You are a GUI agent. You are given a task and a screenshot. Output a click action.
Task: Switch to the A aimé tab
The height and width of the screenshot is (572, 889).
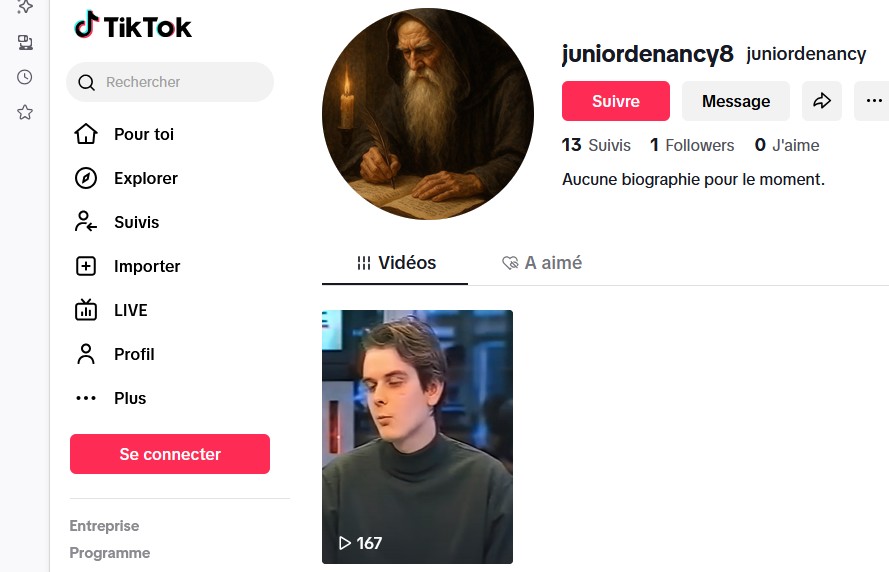541,263
